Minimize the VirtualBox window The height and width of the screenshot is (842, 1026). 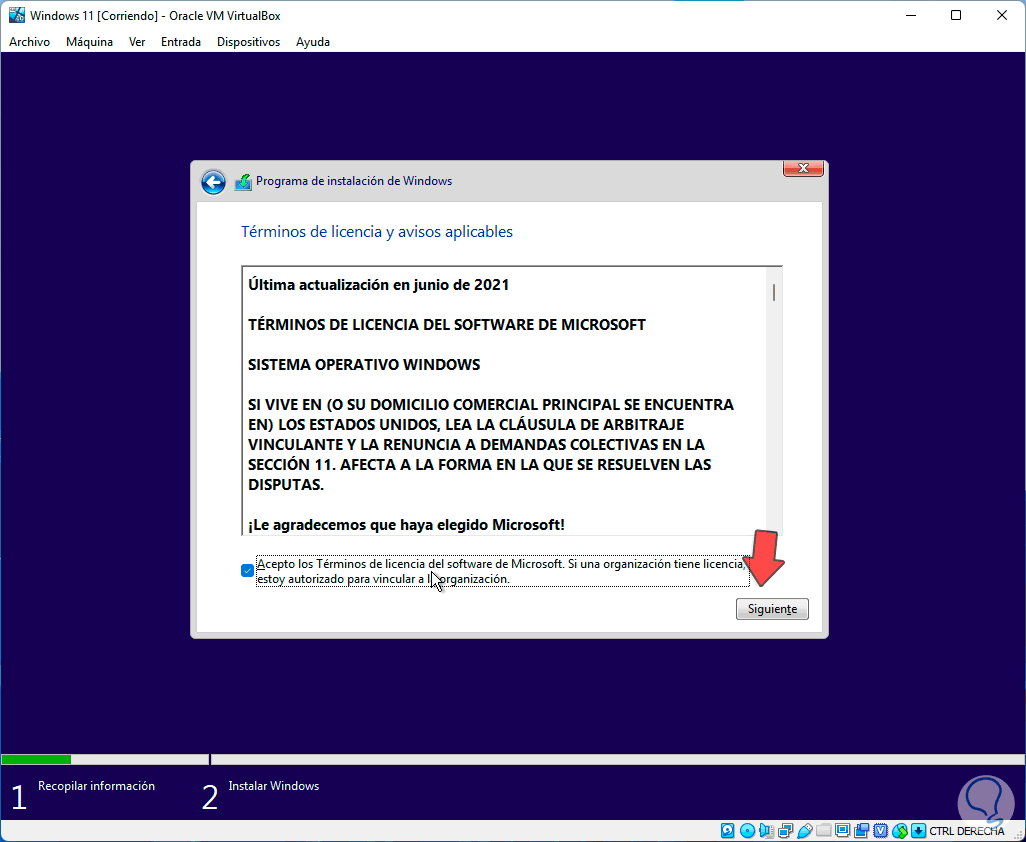[910, 15]
